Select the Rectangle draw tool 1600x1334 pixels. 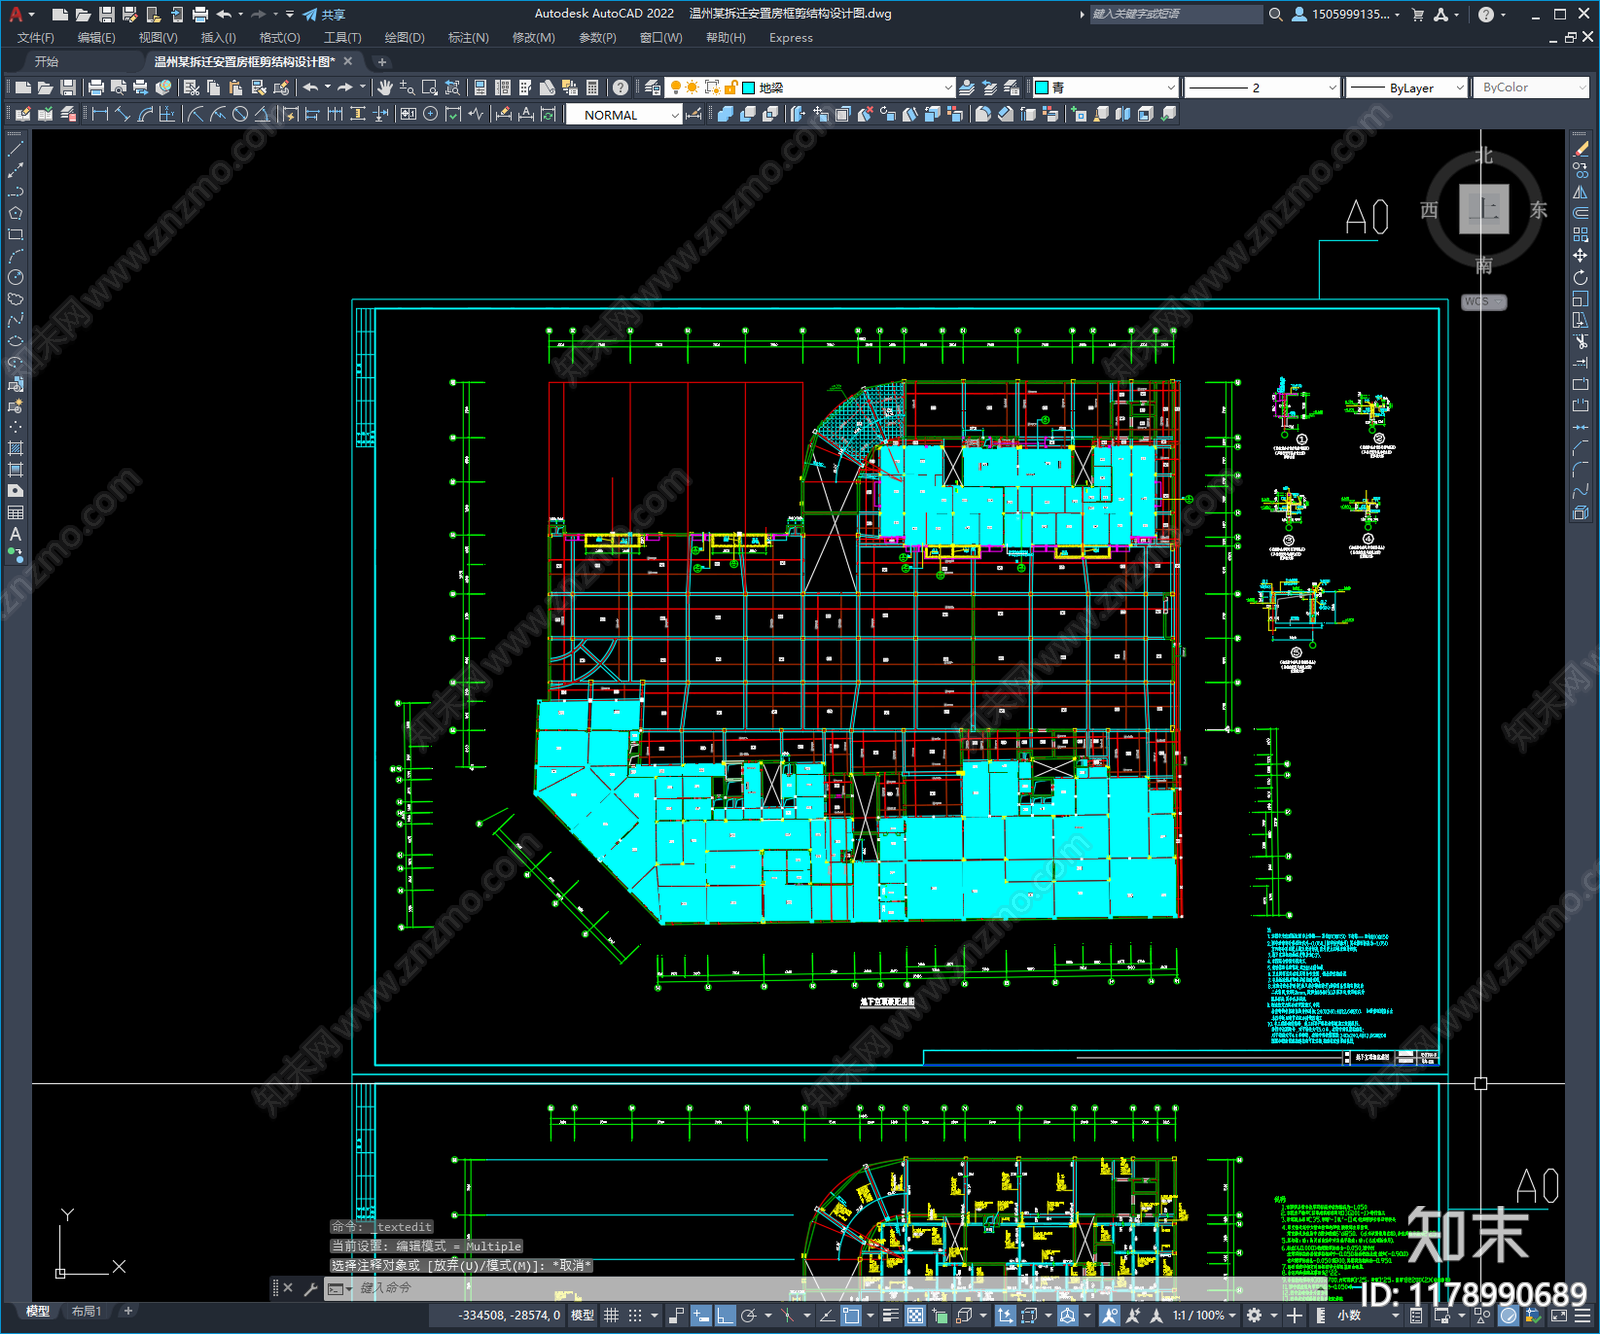tap(15, 235)
